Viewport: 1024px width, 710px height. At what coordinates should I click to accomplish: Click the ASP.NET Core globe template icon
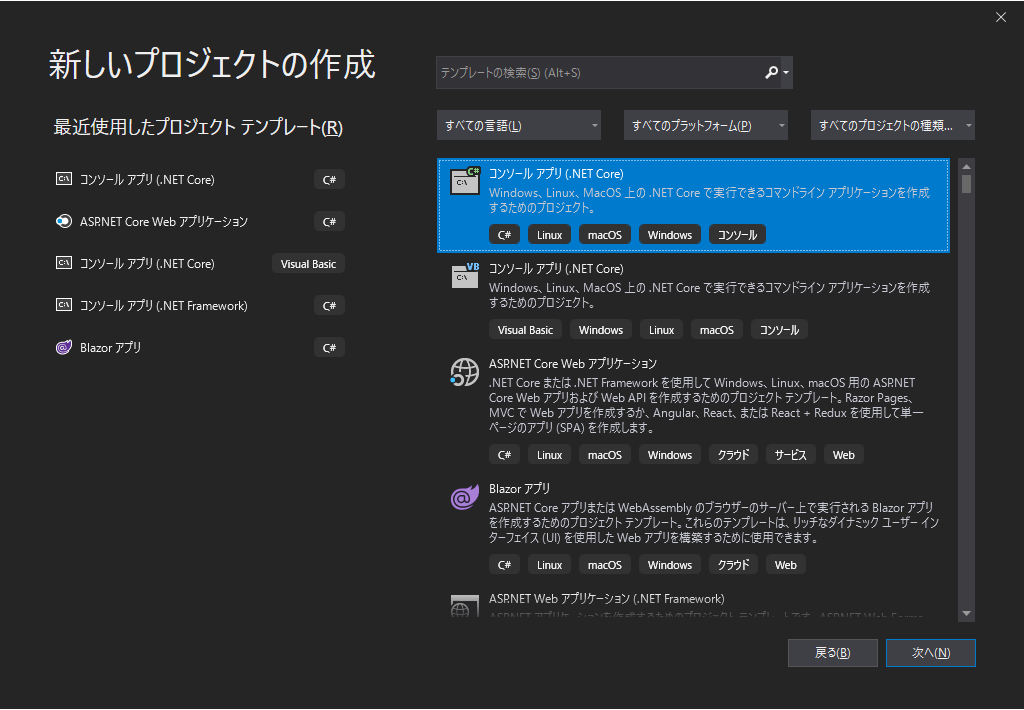[464, 372]
